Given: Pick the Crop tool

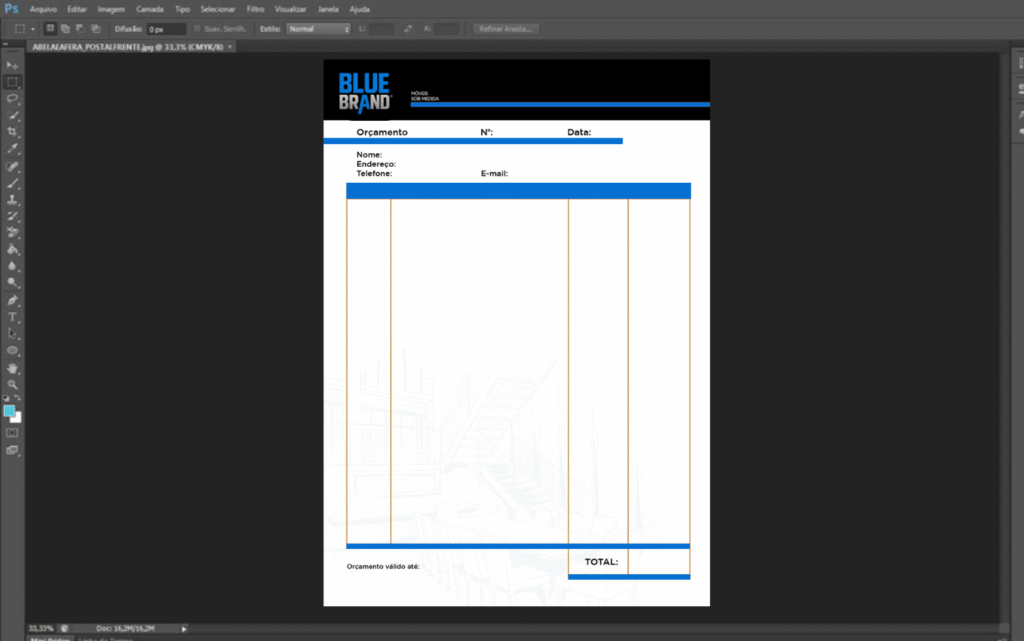Looking at the screenshot, I should click(13, 132).
